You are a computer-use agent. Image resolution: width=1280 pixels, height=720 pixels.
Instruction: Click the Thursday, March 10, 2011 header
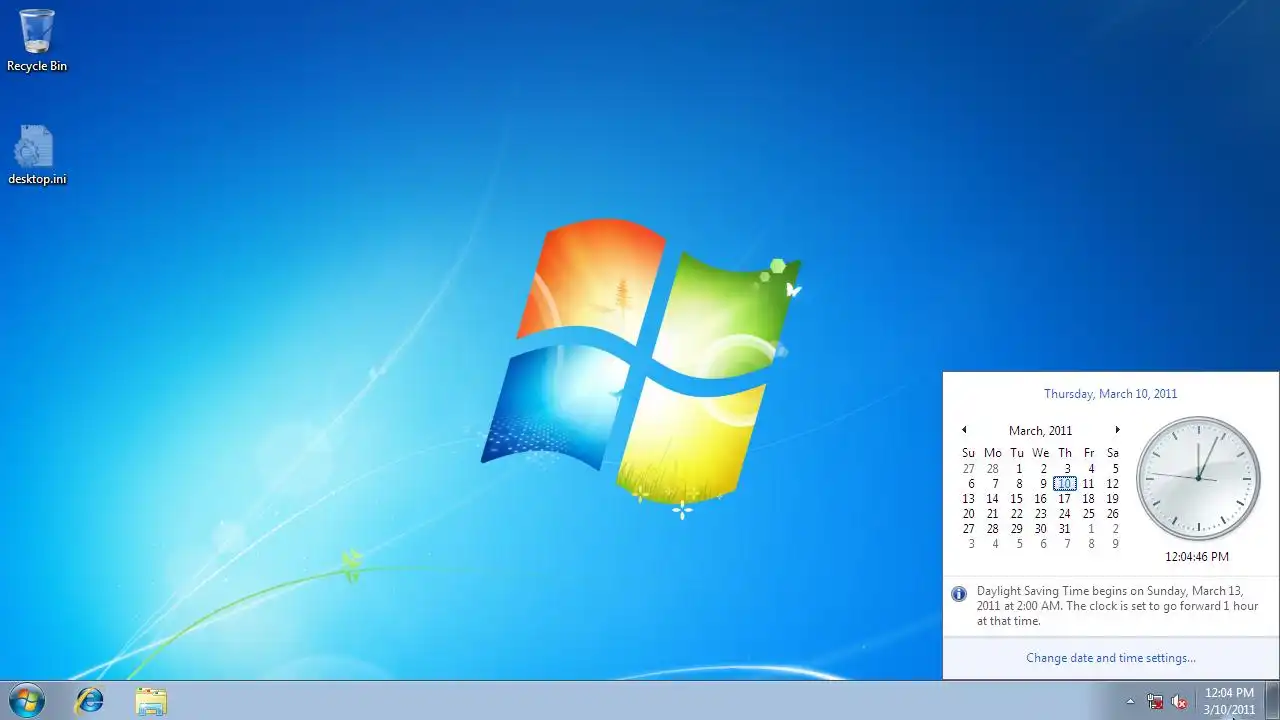(x=1111, y=394)
